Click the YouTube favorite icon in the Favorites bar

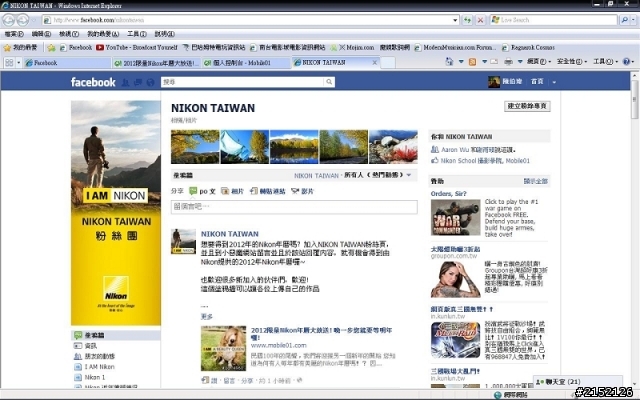click(100, 47)
